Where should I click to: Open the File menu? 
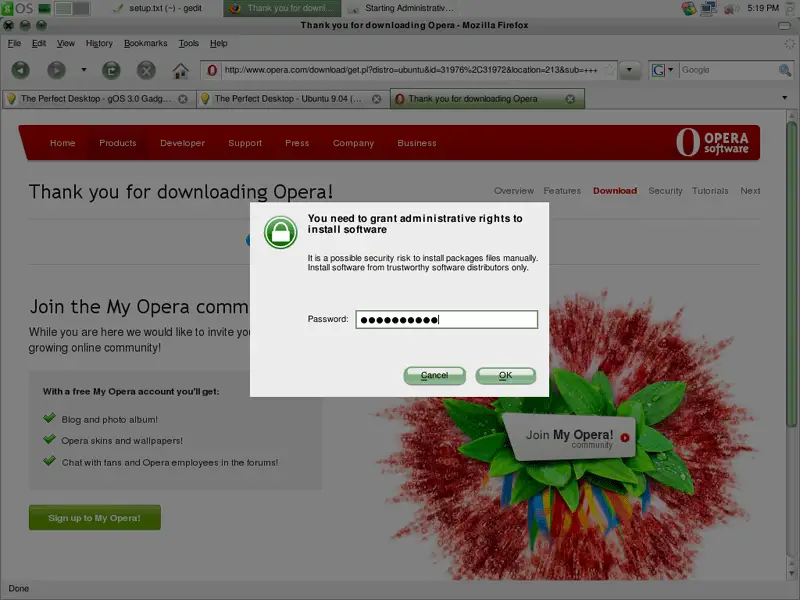click(x=14, y=43)
